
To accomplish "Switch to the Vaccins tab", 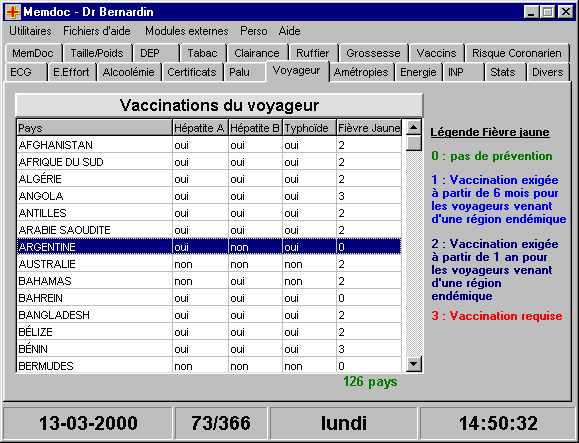I will (x=436, y=53).
